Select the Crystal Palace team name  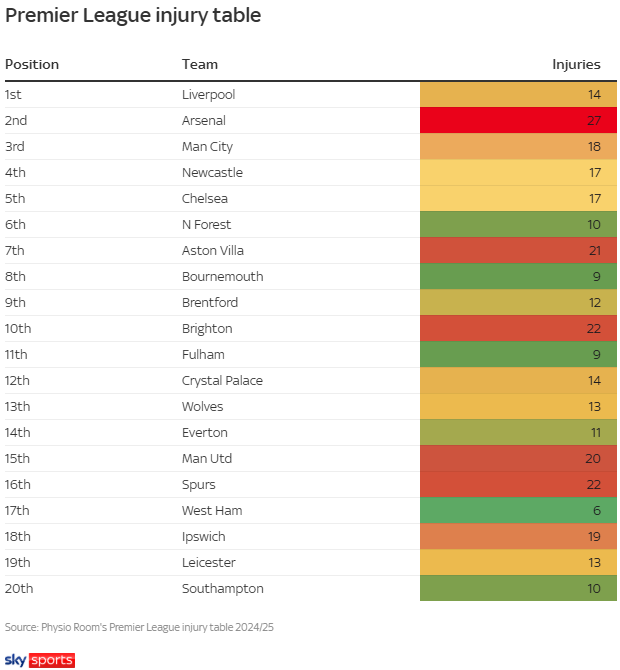click(x=223, y=381)
